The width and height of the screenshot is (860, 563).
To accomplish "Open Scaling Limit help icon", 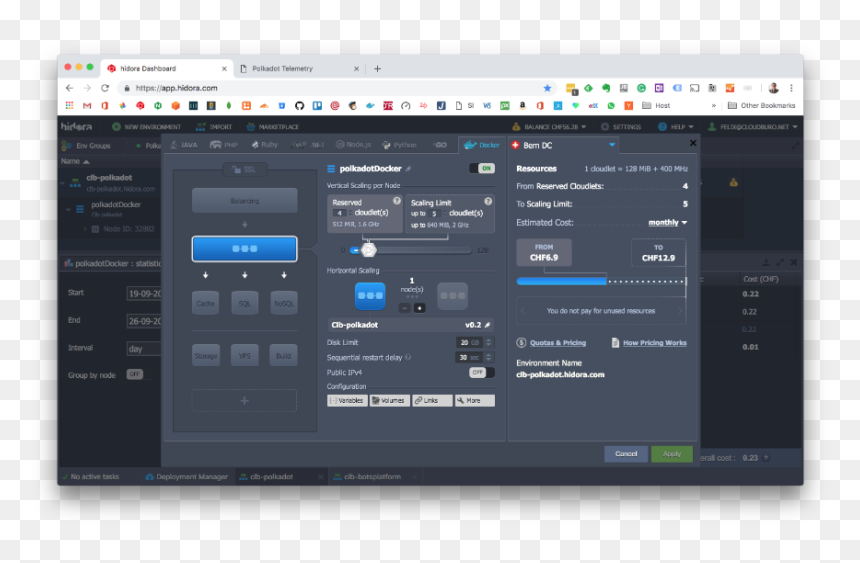I will tap(488, 201).
